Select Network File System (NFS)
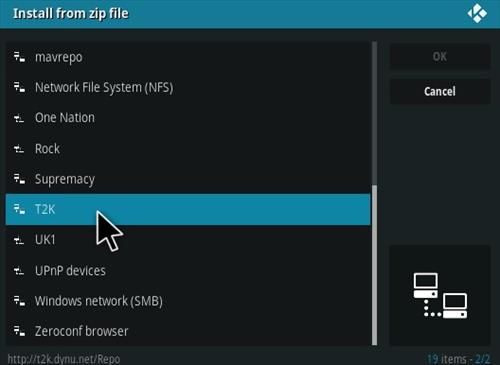The image size is (500, 365). pos(188,88)
